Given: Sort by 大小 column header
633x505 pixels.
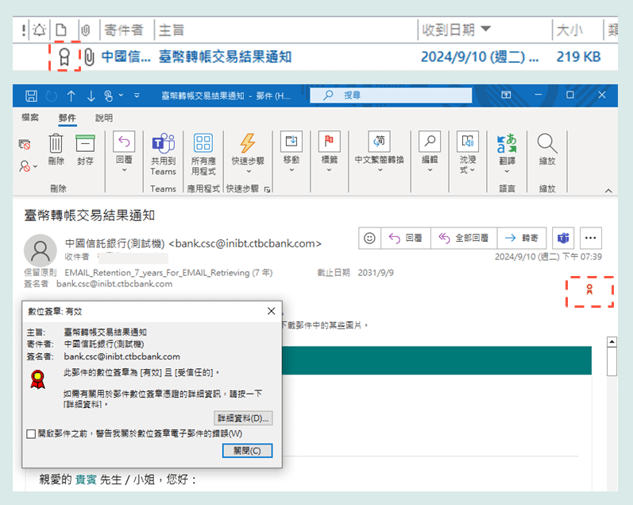Looking at the screenshot, I should (569, 30).
